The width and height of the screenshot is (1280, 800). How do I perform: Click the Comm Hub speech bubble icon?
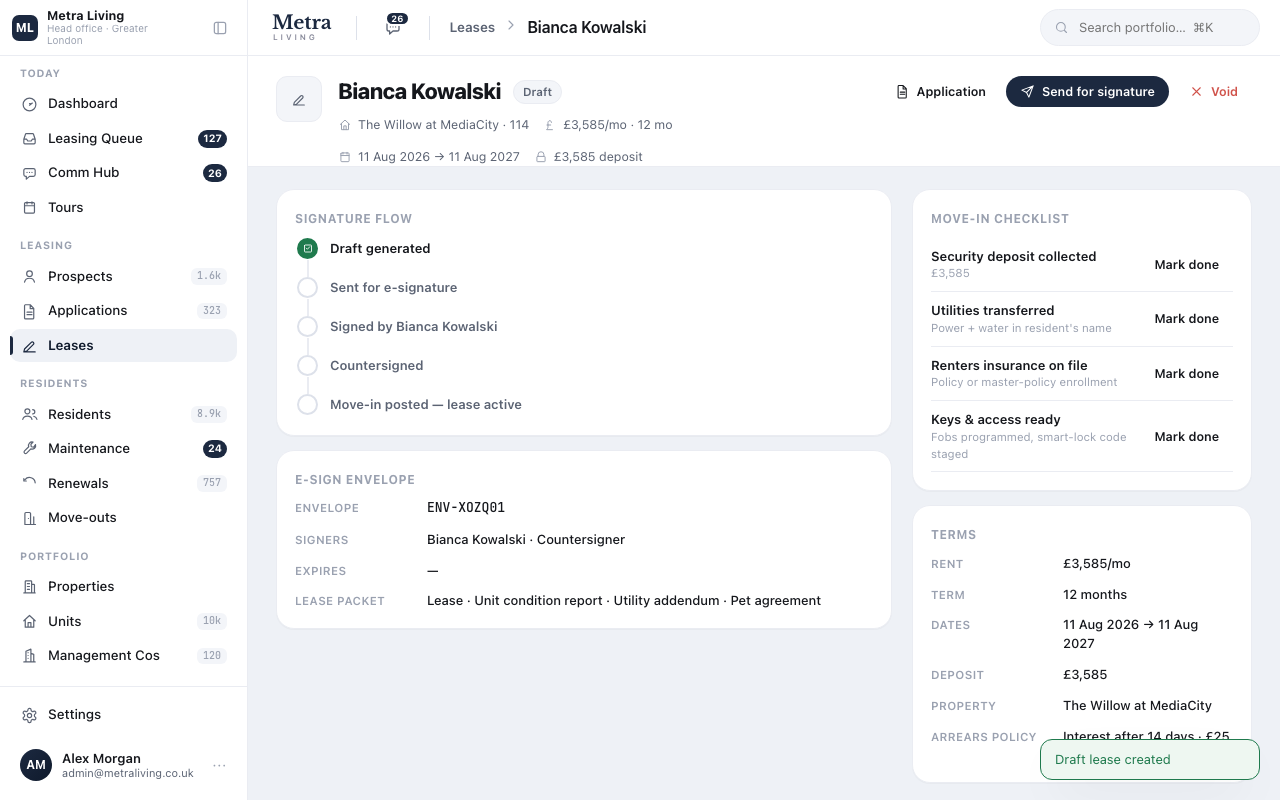pos(29,173)
